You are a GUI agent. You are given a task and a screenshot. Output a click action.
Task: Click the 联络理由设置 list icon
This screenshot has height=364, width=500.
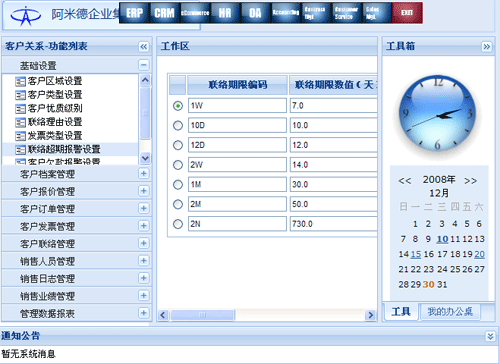click(20, 123)
